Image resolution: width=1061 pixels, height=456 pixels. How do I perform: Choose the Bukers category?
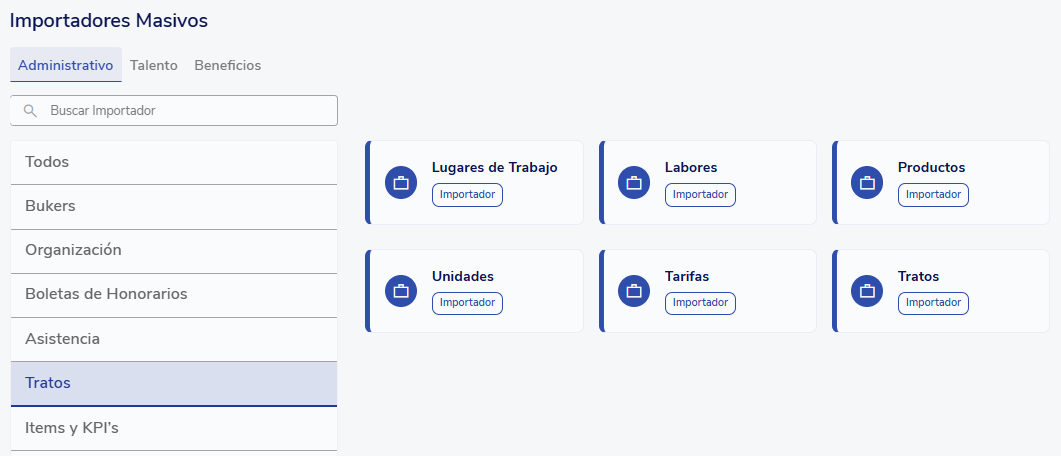173,206
